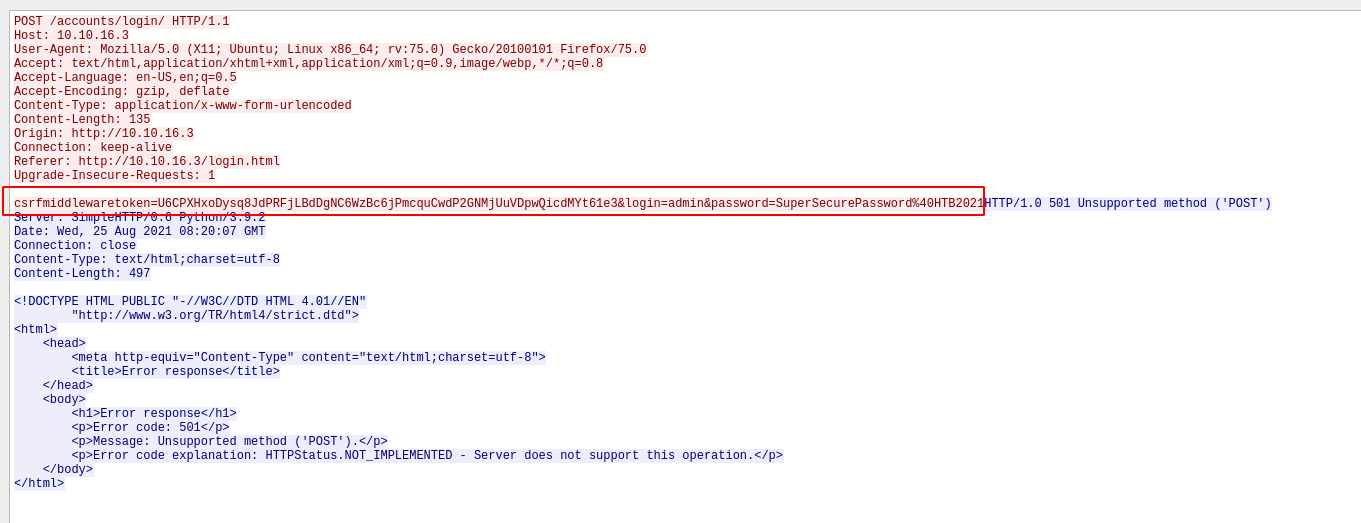Image resolution: width=1361 pixels, height=523 pixels.
Task: Click the User-Agent Mozilla header line
Action: tap(330, 50)
